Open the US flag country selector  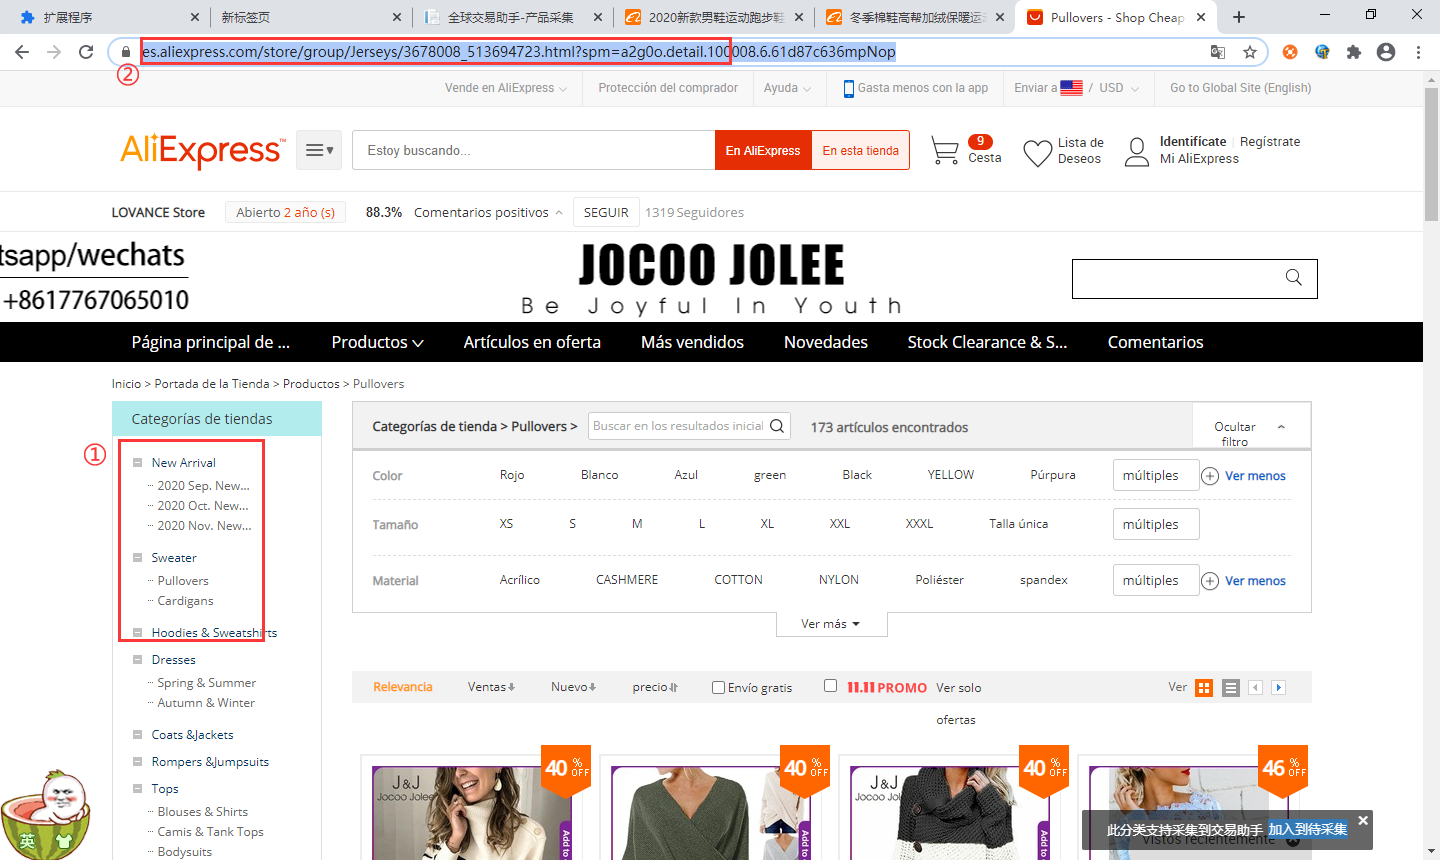(x=1071, y=88)
